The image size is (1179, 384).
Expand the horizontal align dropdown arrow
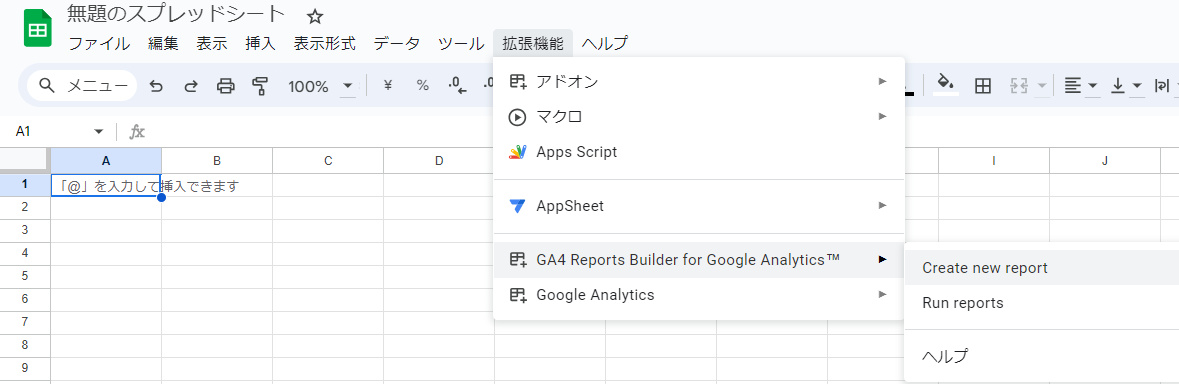point(1093,86)
